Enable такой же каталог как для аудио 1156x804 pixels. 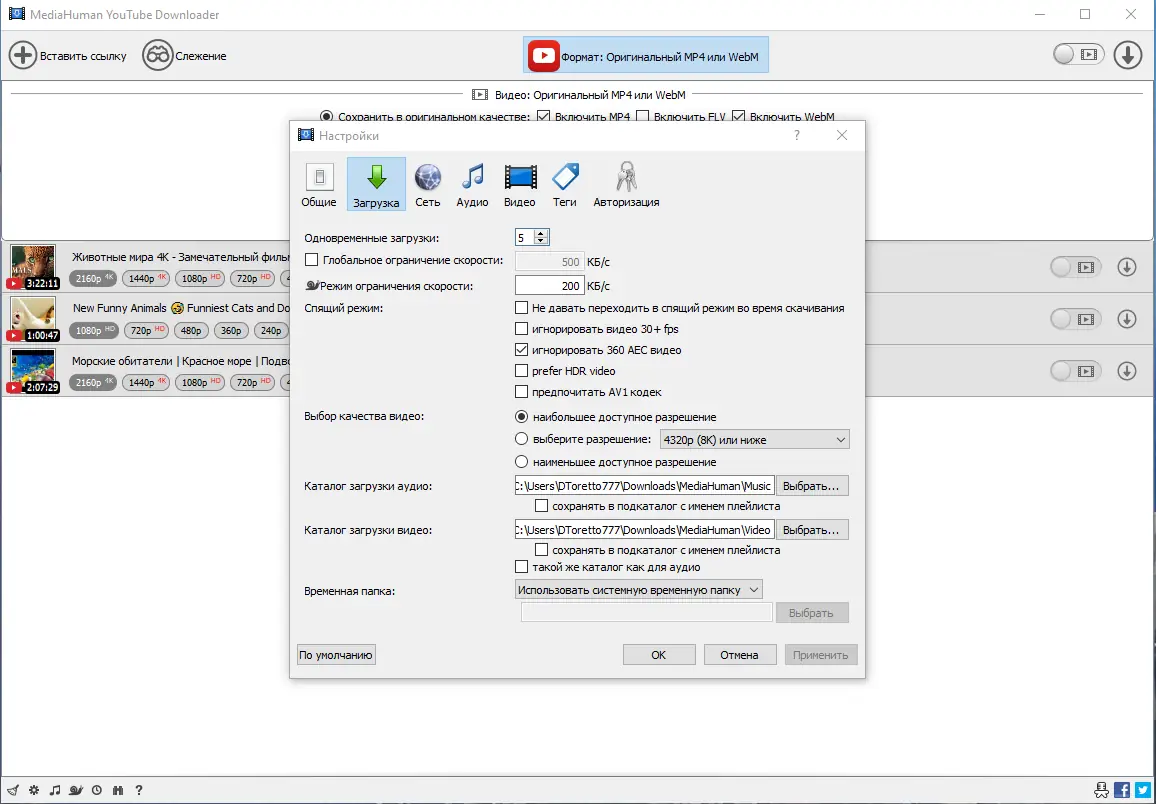[x=521, y=567]
